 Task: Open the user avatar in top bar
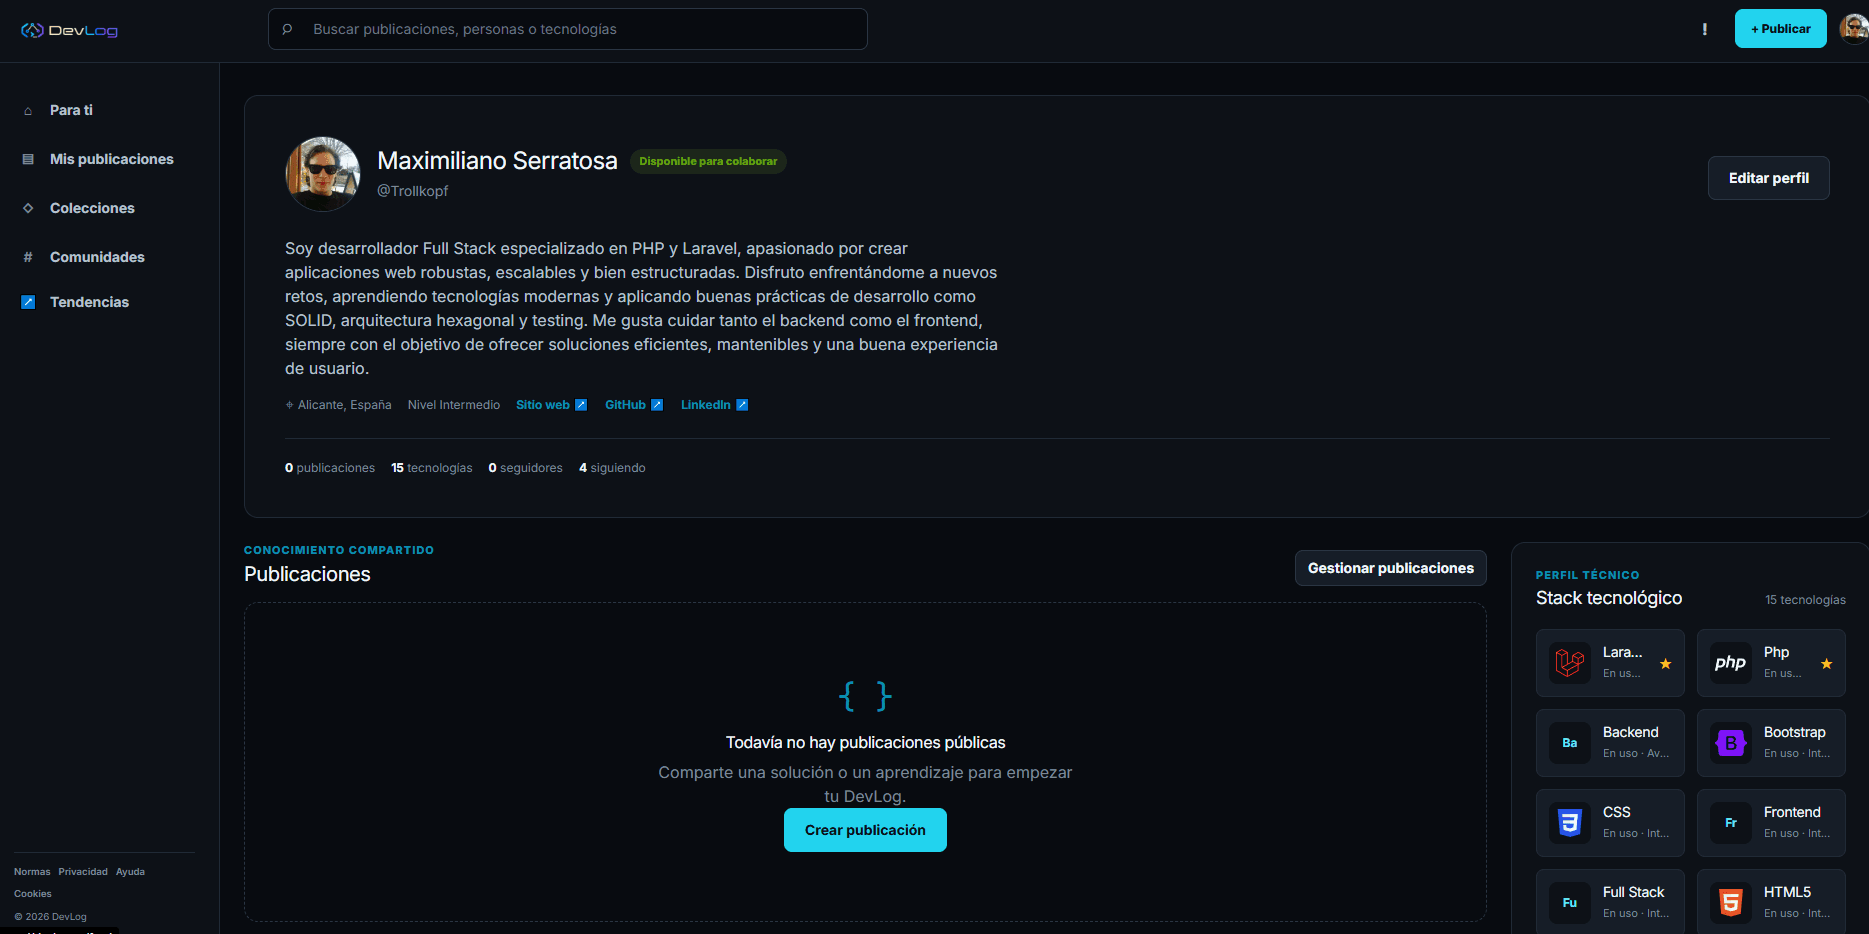(x=1855, y=29)
